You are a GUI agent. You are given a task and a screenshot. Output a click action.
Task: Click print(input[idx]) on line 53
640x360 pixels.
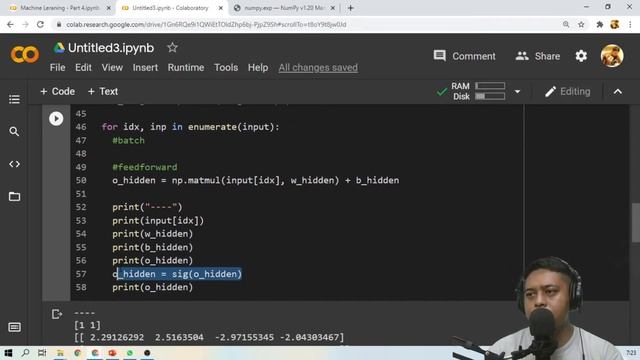click(x=158, y=220)
